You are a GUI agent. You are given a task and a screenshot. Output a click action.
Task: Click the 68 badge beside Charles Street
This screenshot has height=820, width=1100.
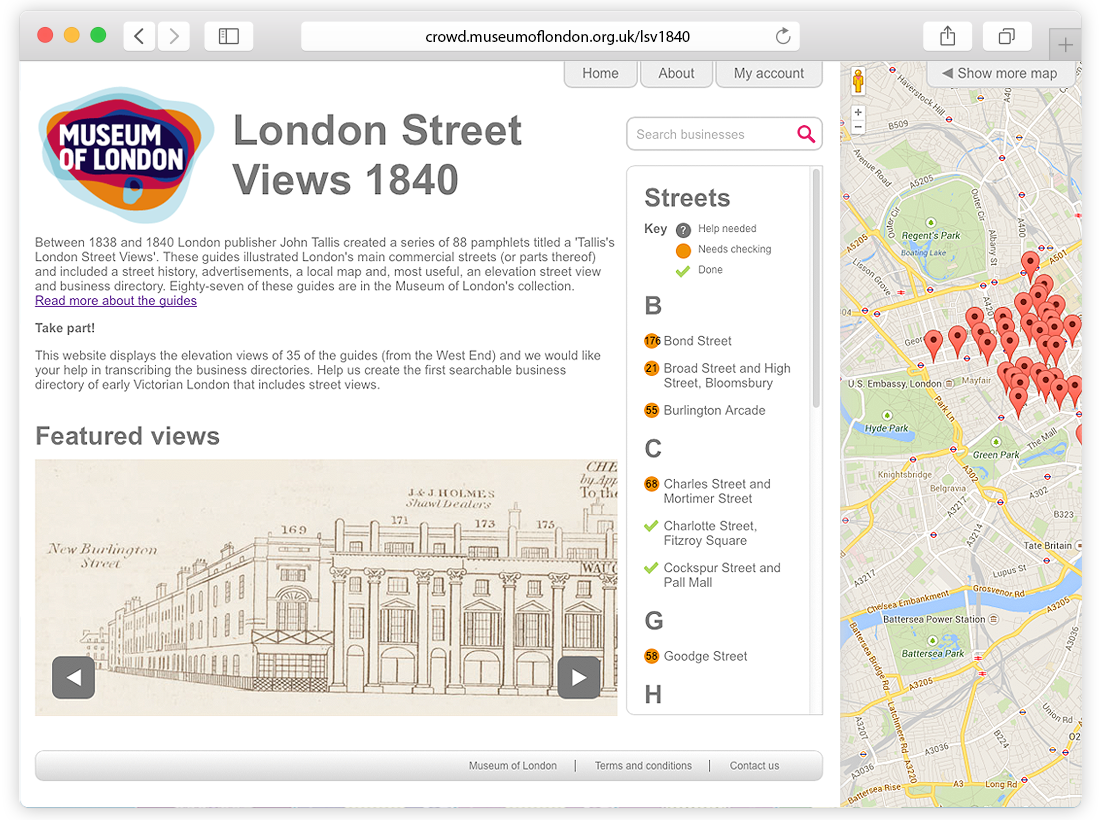click(652, 484)
